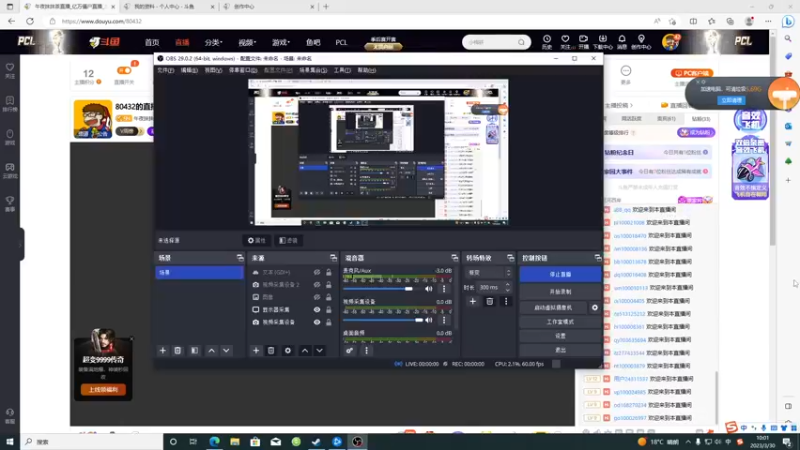Viewport: 800px width, 450px height.
Task: Open 麦克风/Aux channel three-dot options
Action: [444, 289]
